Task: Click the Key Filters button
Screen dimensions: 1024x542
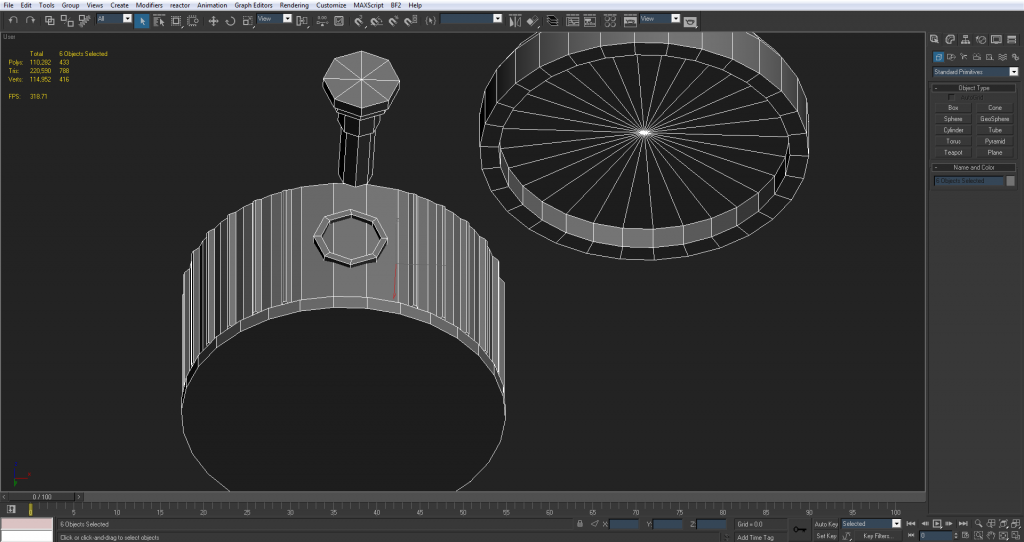Action: (877, 536)
